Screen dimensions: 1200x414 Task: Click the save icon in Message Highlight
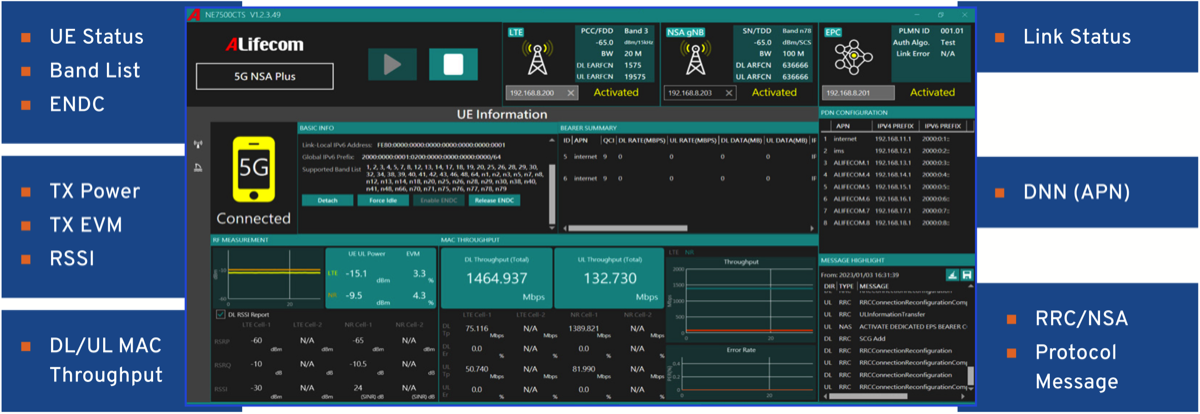[x=968, y=274]
